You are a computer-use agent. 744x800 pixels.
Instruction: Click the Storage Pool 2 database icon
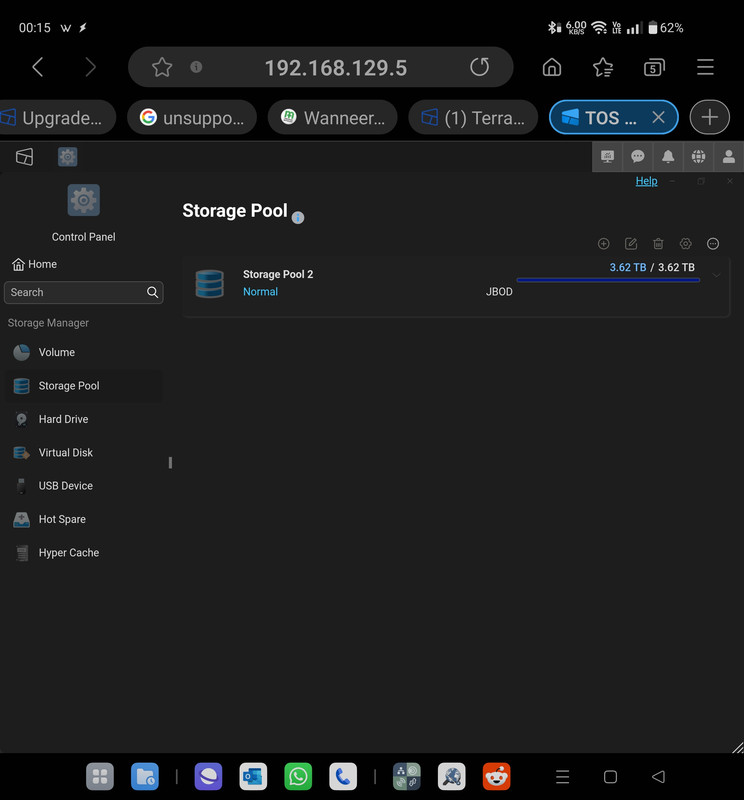coord(210,284)
